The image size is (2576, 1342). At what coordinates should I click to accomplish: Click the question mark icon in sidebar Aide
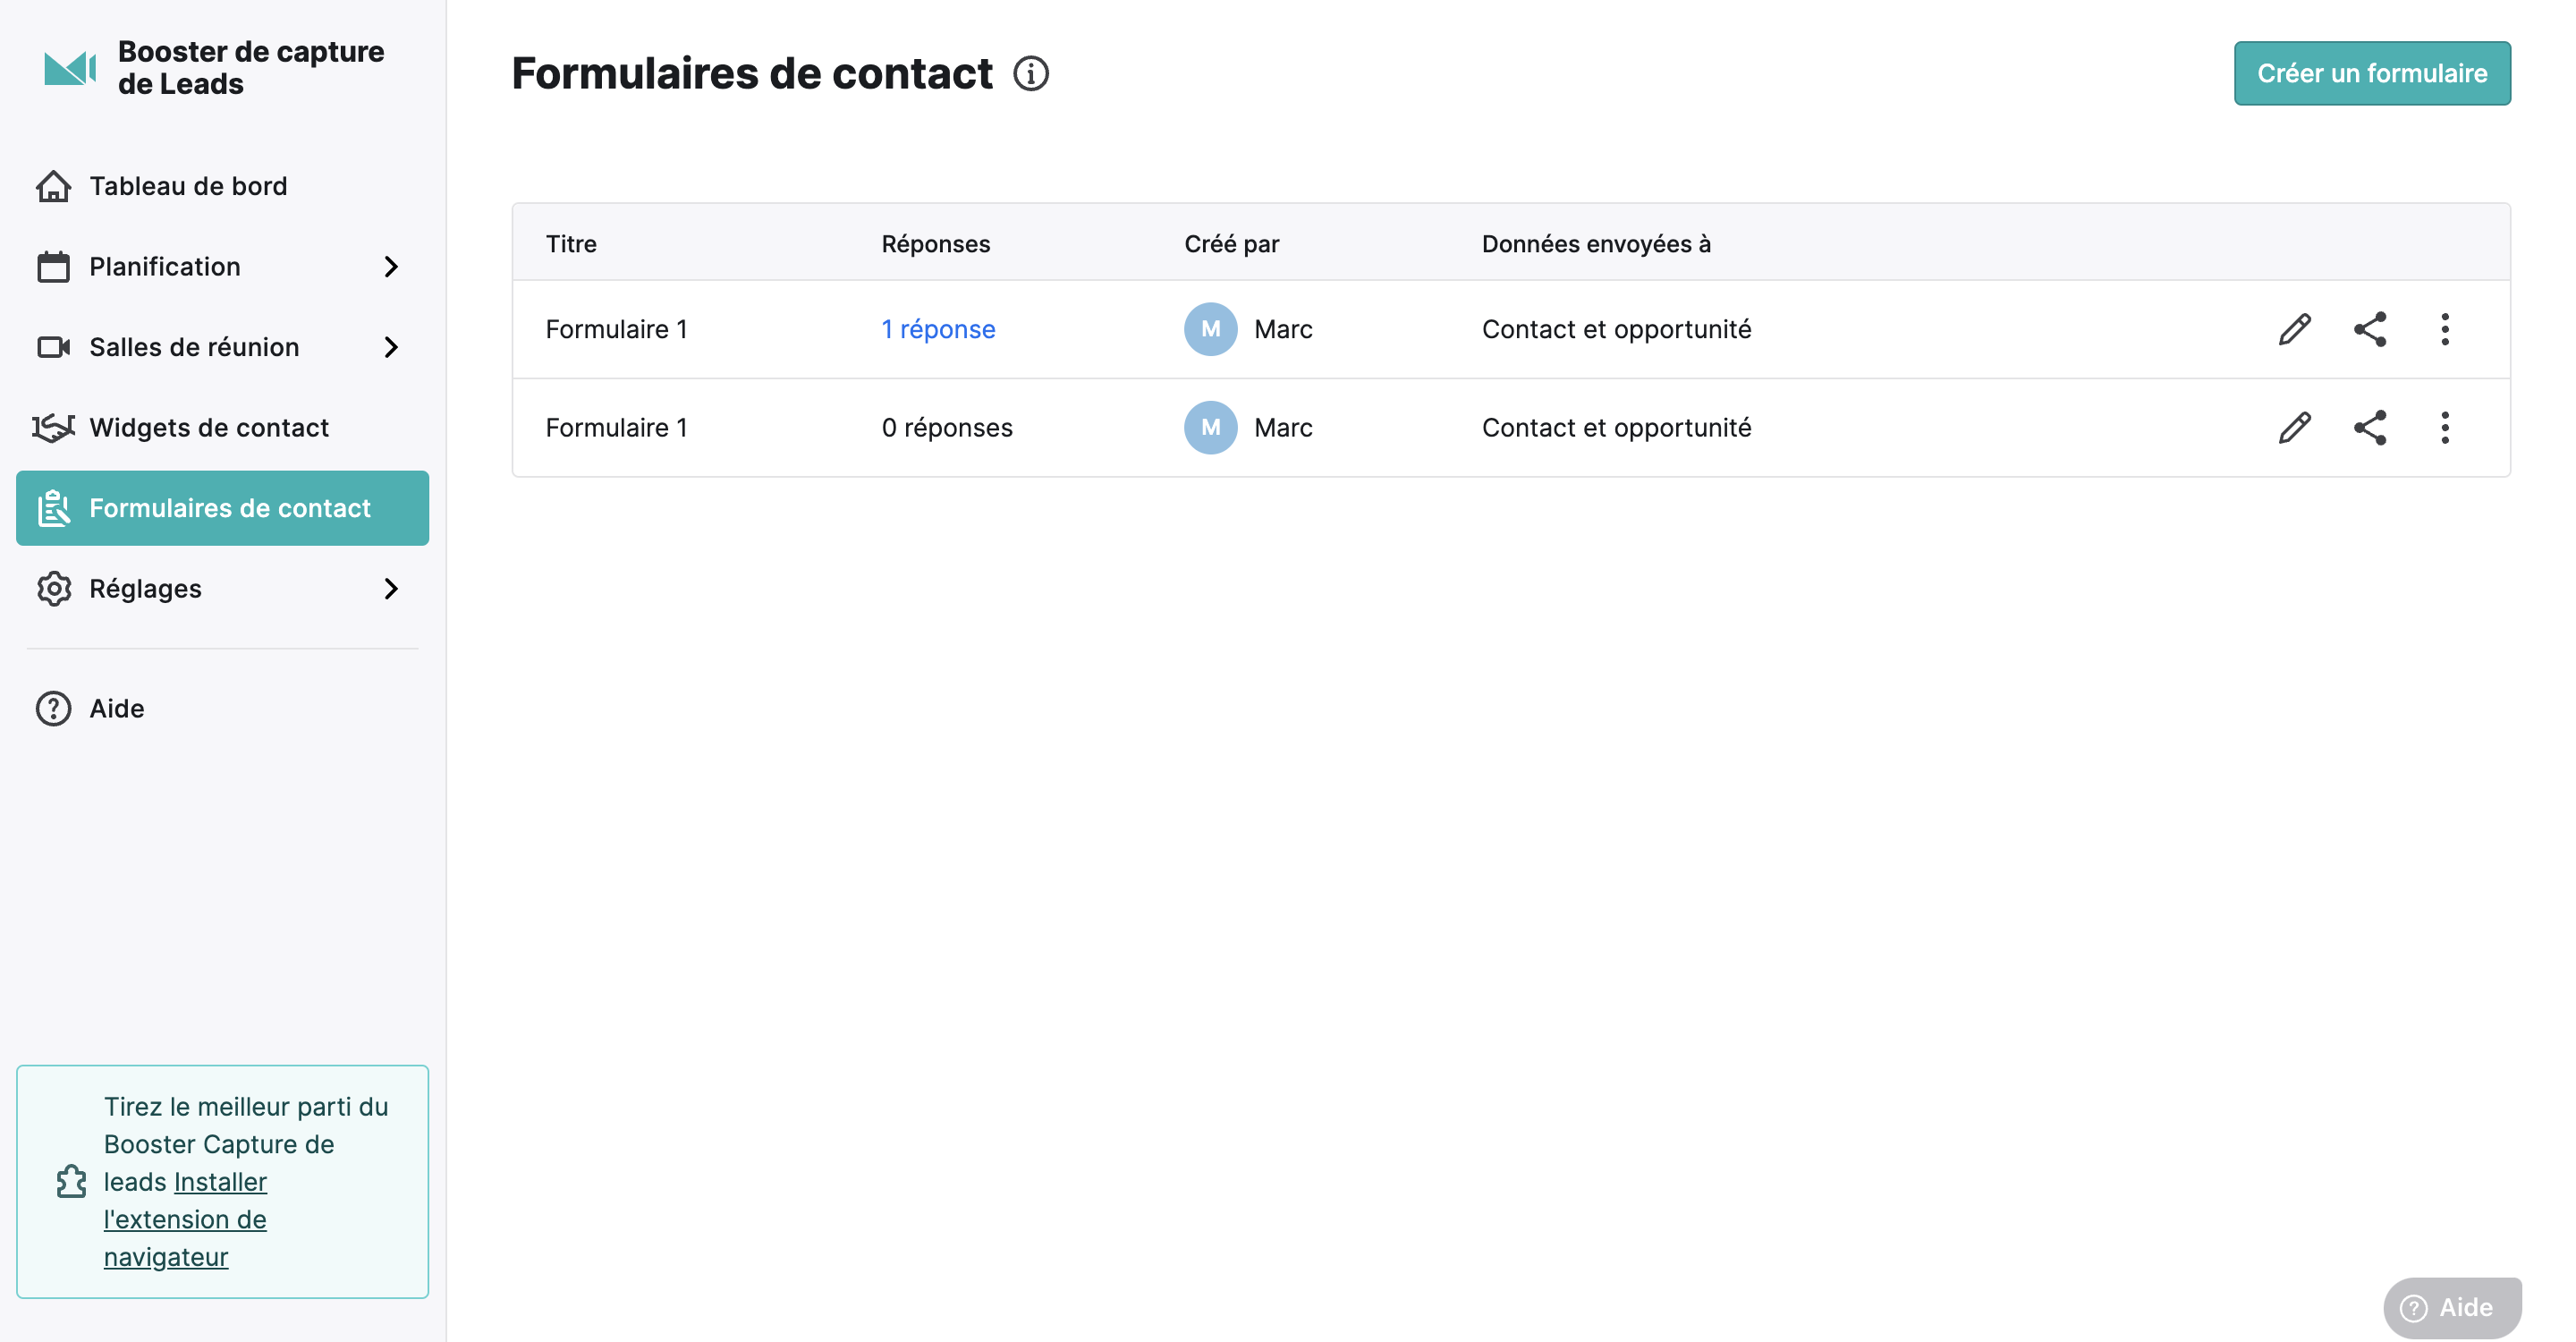click(53, 708)
